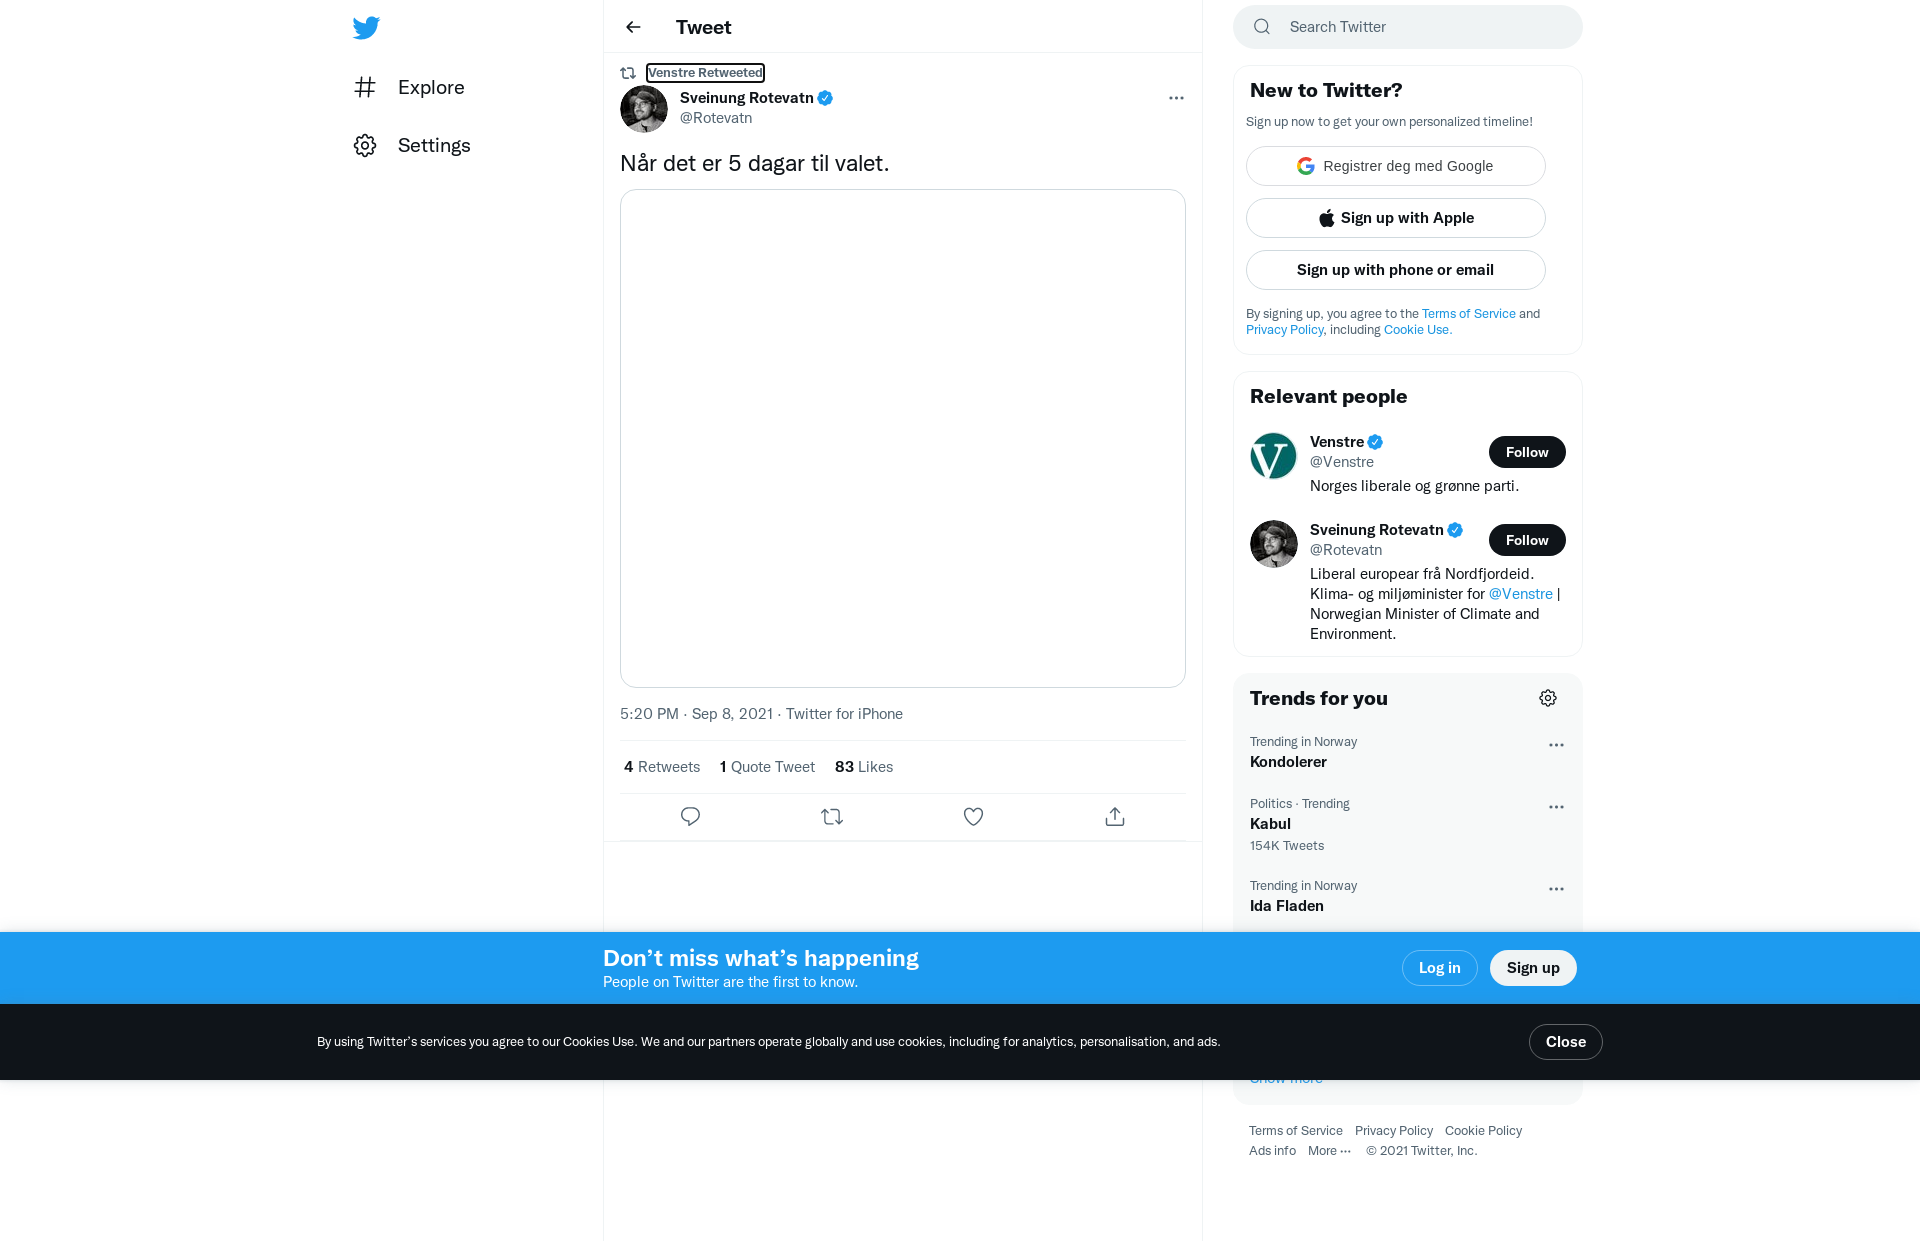Sign up with Apple
Screen dimensions: 1920x1241
tap(1396, 218)
